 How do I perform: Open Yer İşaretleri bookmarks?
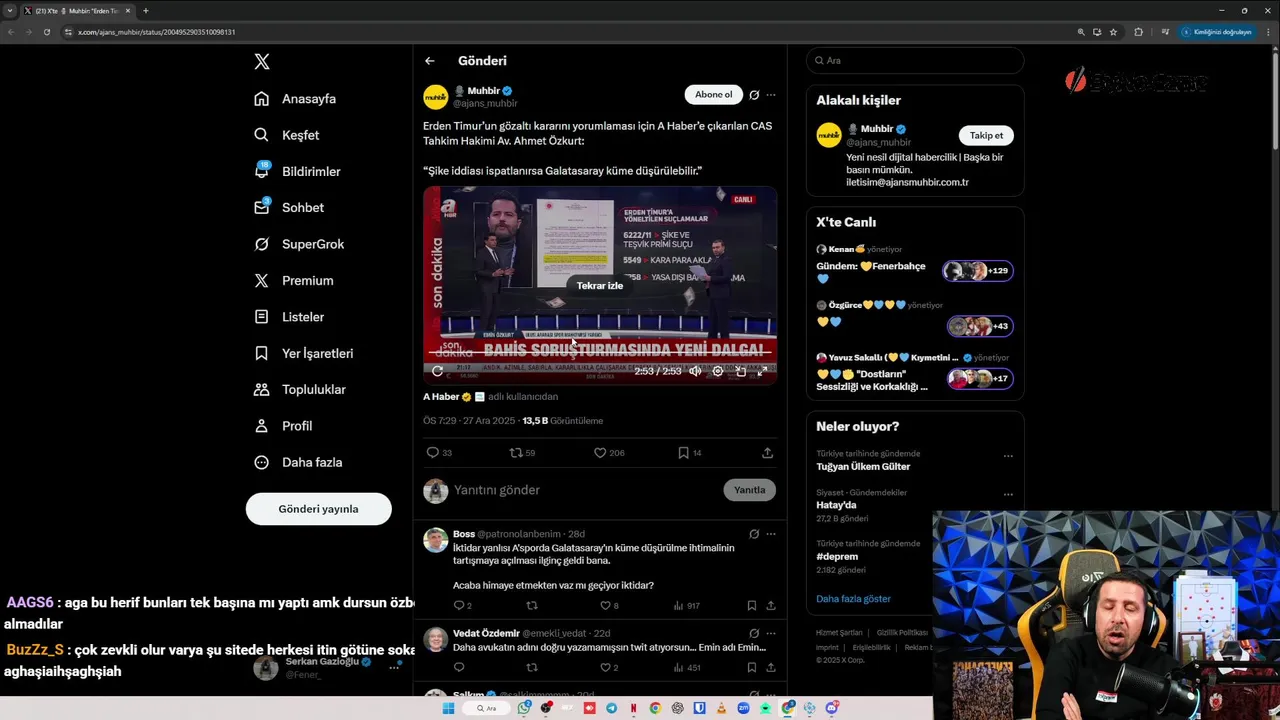[303, 353]
